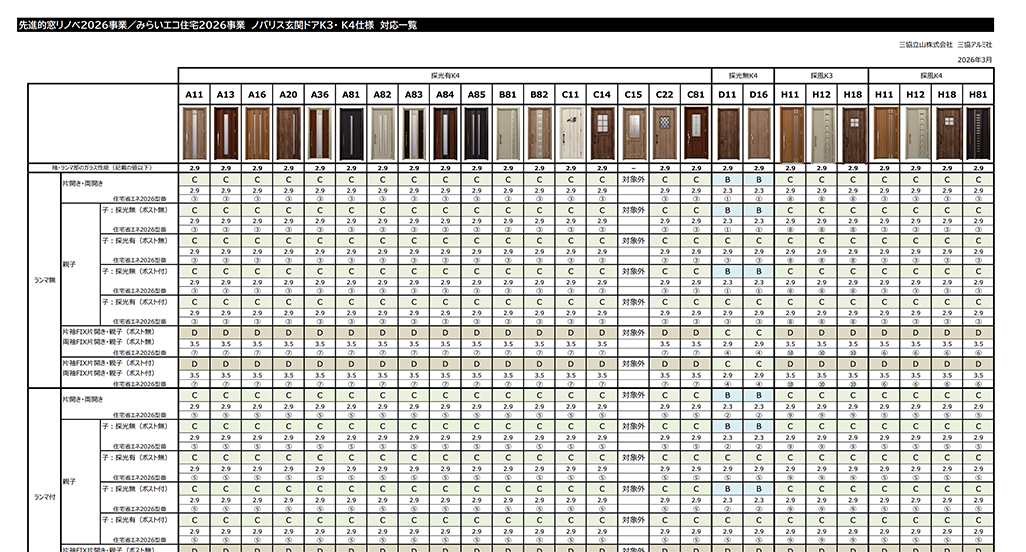The width and height of the screenshot is (1026, 552).
Task: Select the H81 door thumbnail
Action: tap(978, 133)
